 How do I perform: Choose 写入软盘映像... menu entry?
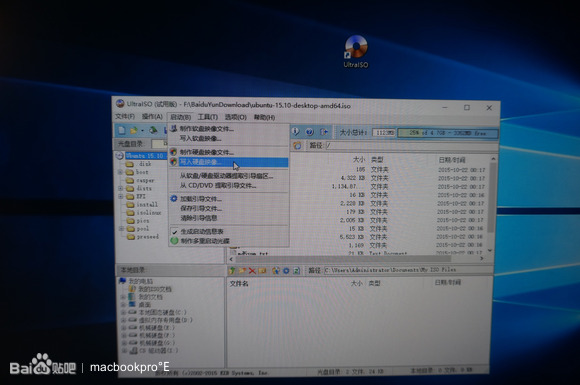[200, 138]
